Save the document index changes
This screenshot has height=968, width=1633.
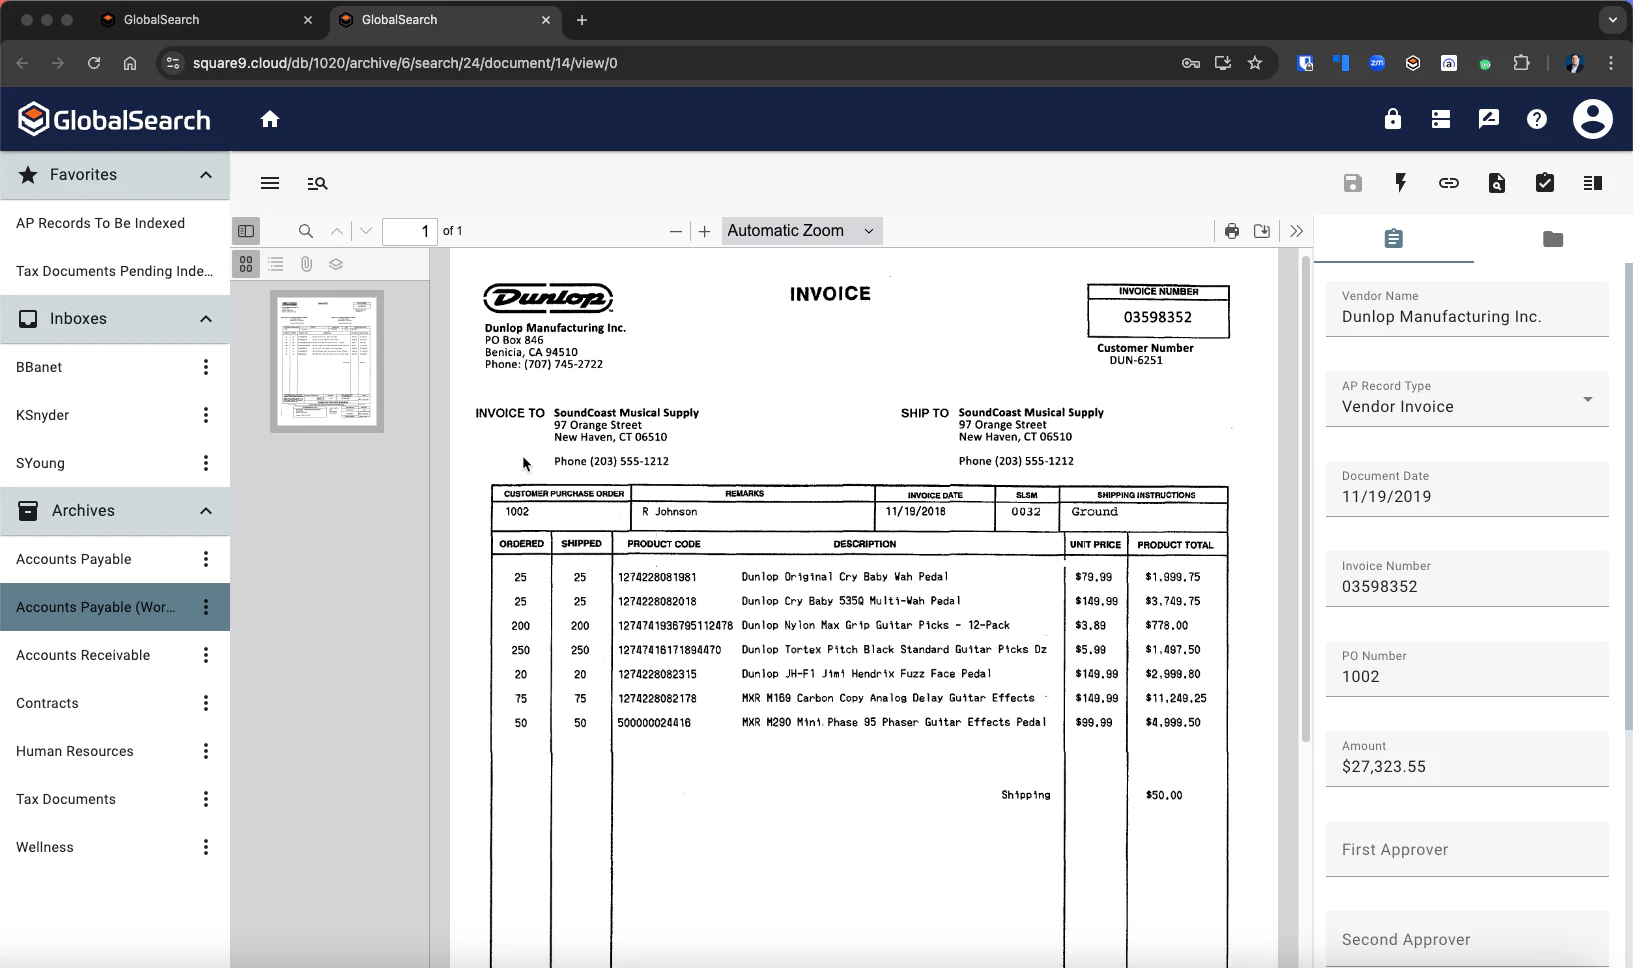tap(1353, 183)
